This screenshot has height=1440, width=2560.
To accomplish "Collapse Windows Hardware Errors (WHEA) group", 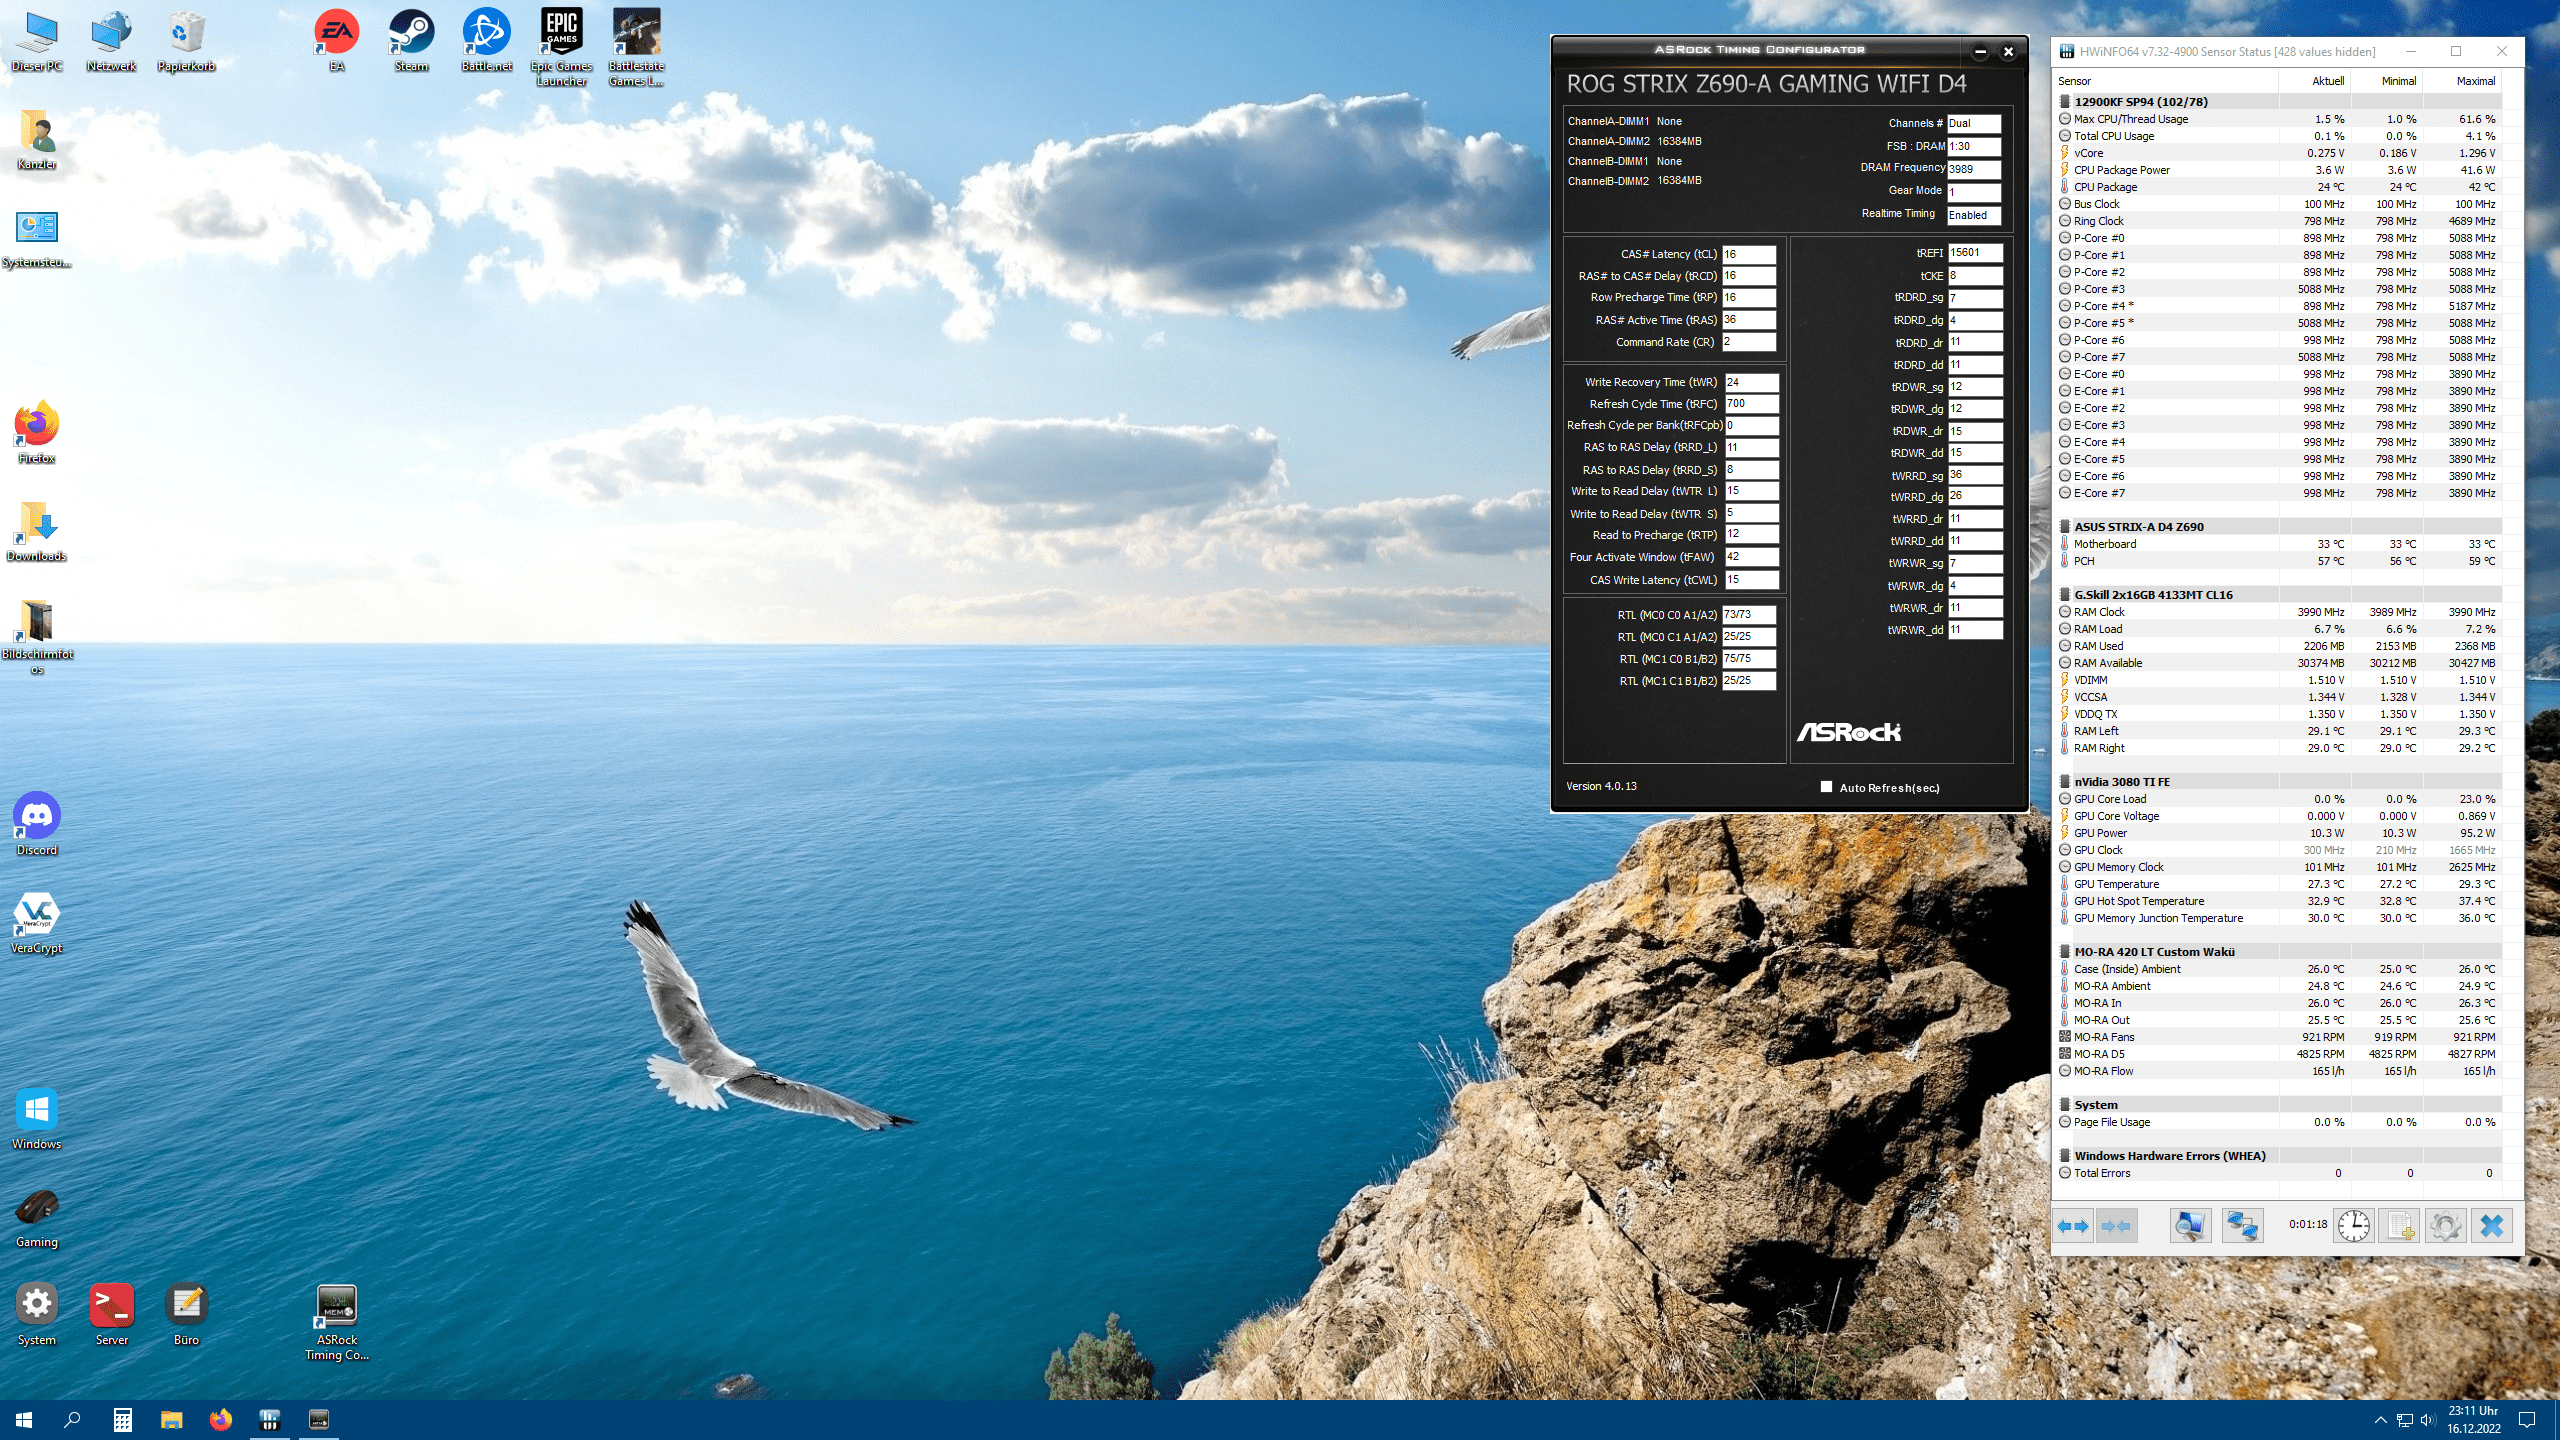I will tap(2065, 1155).
